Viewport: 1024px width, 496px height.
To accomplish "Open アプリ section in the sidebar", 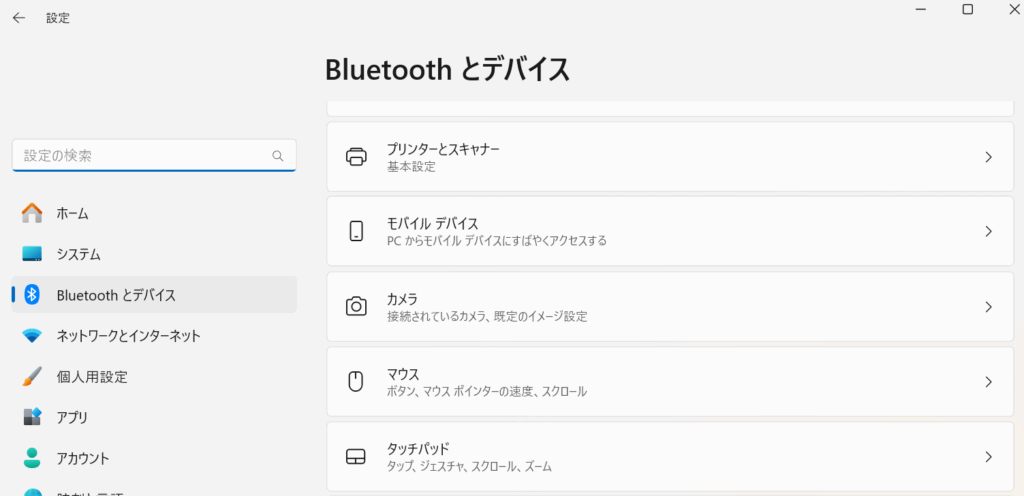I will click(154, 417).
